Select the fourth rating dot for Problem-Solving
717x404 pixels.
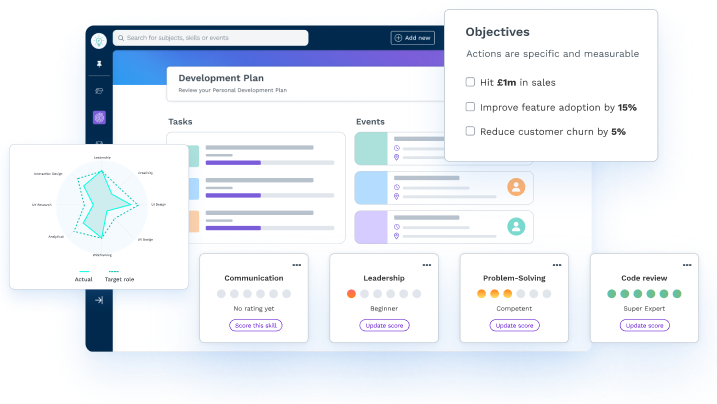(x=521, y=294)
